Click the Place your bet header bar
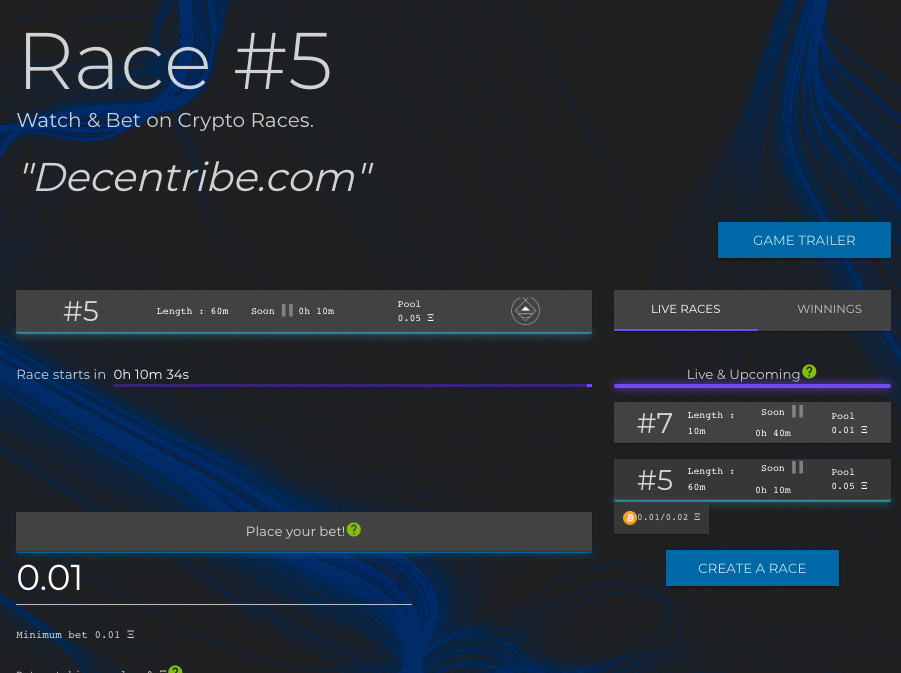This screenshot has width=901, height=673. [303, 531]
